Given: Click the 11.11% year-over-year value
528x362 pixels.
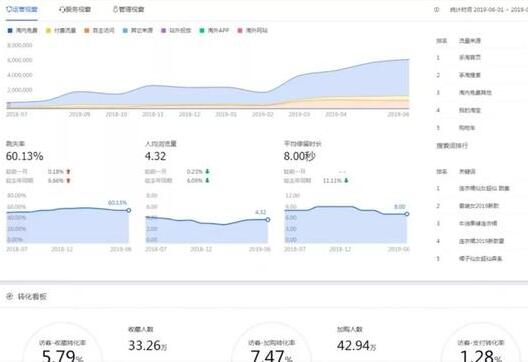Looking at the screenshot, I should (333, 180).
